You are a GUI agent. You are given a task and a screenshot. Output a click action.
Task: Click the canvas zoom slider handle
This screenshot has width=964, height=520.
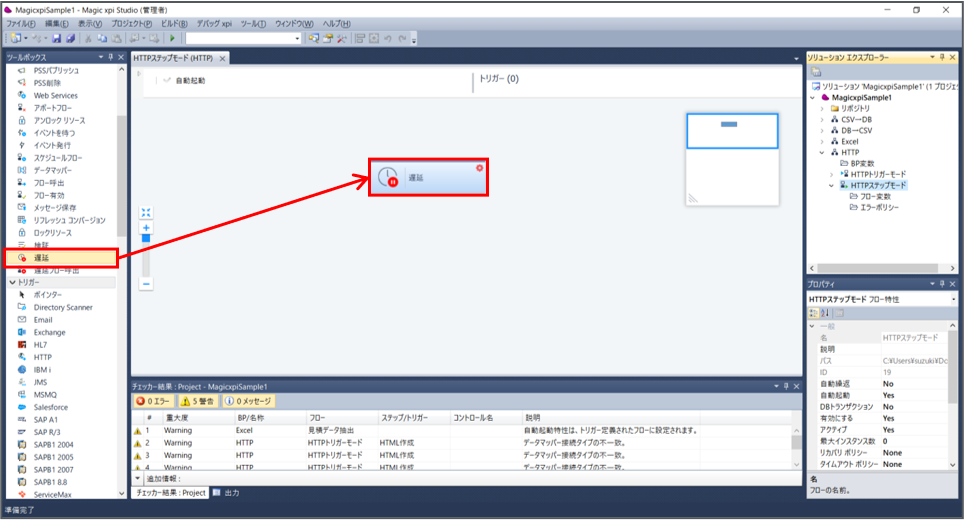[146, 239]
